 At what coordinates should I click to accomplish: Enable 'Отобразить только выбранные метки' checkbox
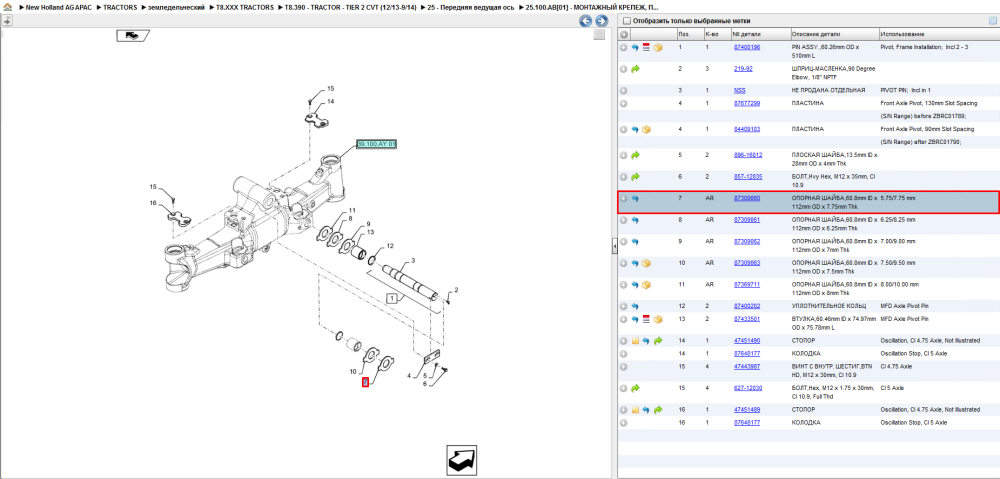click(x=626, y=21)
